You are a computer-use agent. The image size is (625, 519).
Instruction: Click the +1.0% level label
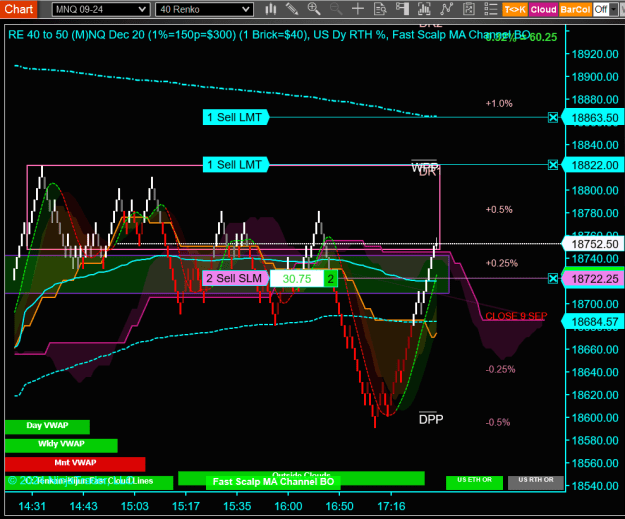(499, 104)
